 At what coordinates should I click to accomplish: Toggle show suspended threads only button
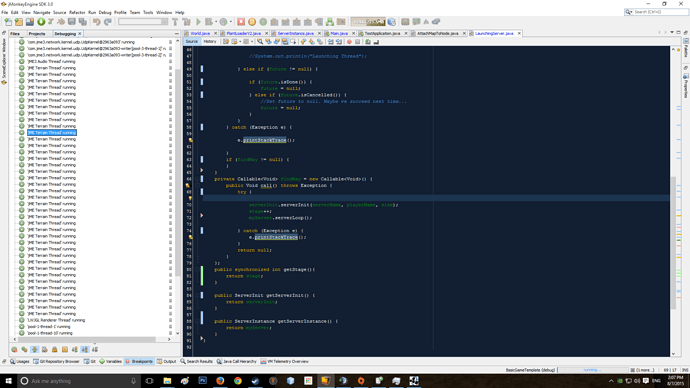click(15, 349)
